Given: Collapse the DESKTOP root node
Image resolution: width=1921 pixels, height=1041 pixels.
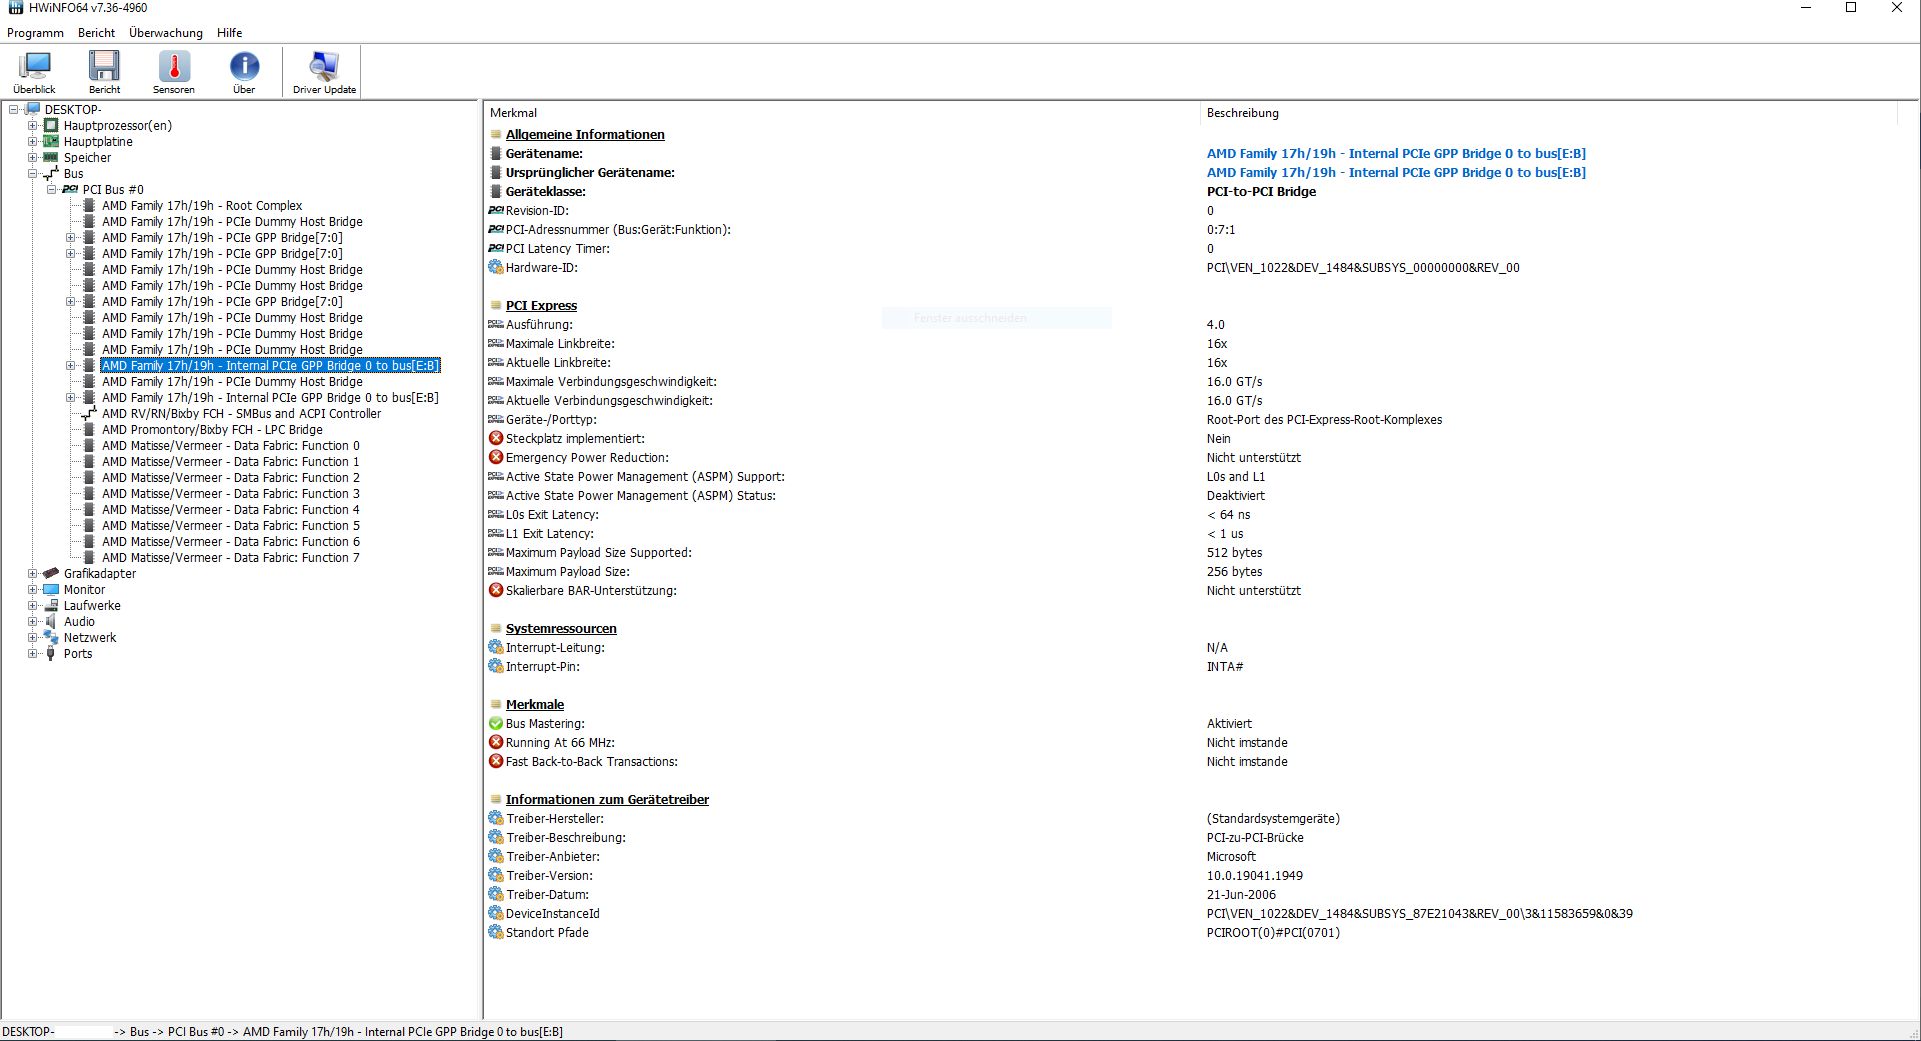Looking at the screenshot, I should (14, 110).
